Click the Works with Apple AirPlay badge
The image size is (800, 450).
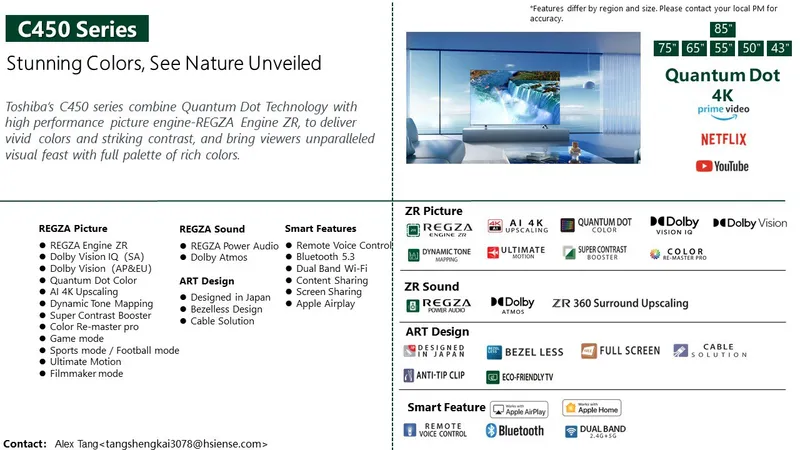pyautogui.click(x=519, y=409)
